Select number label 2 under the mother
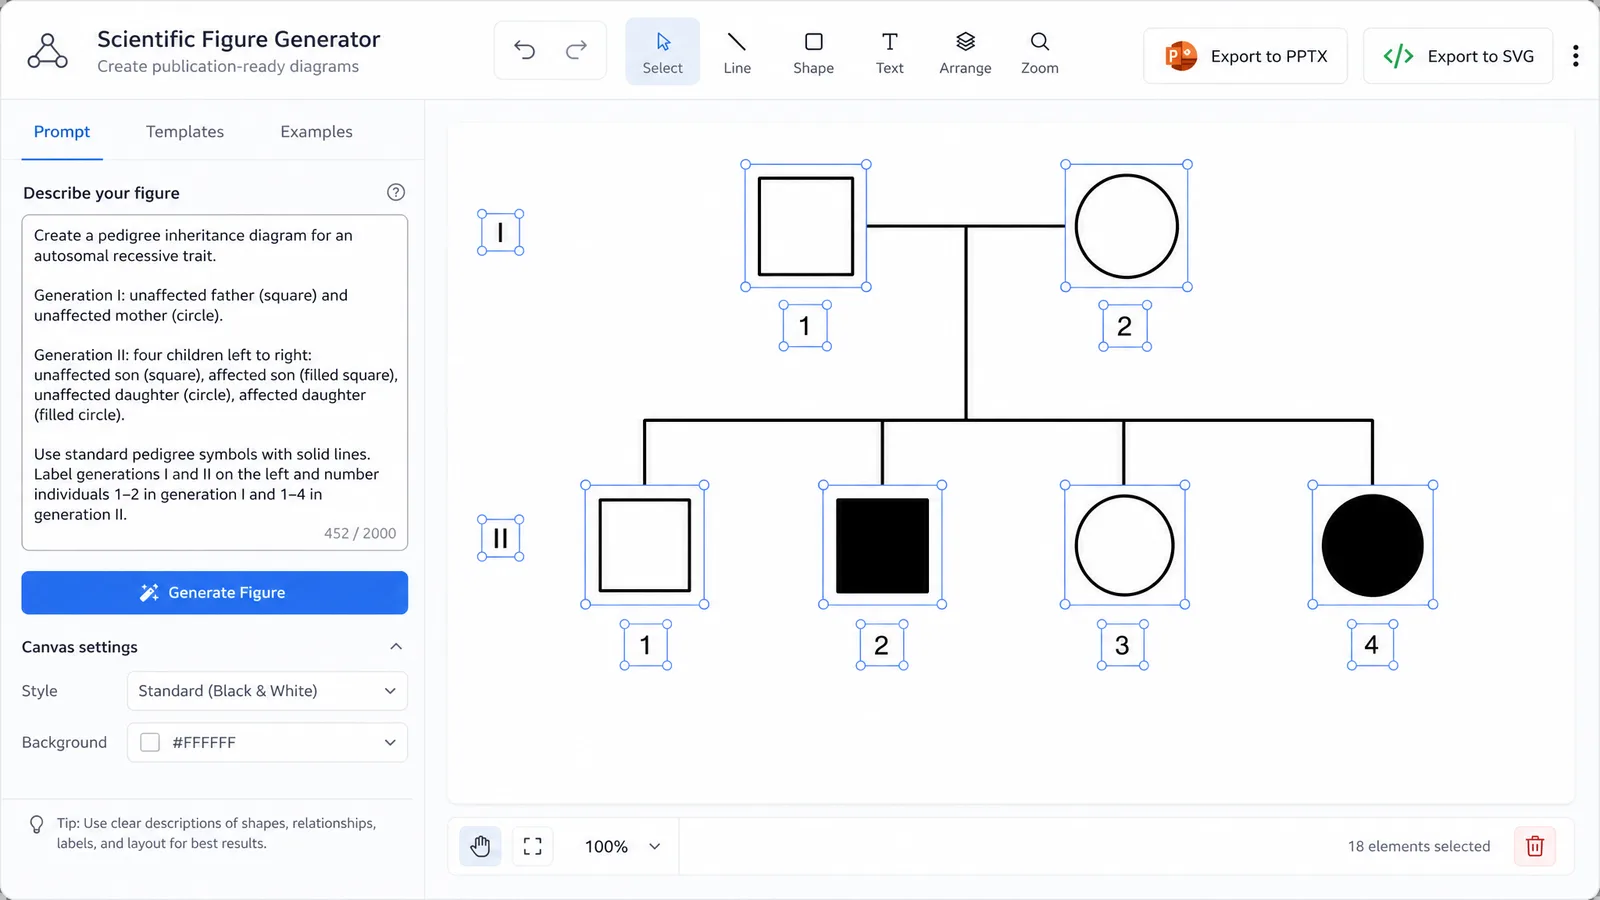 pyautogui.click(x=1125, y=326)
